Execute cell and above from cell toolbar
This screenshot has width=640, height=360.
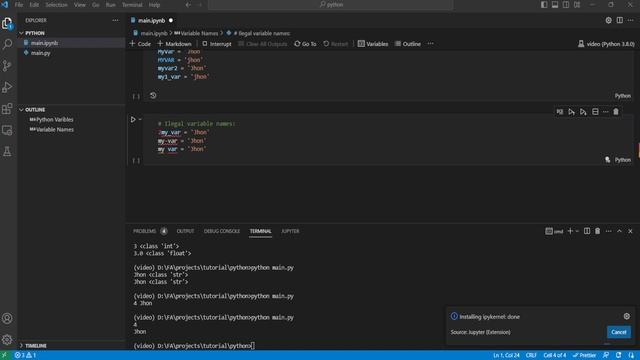(571, 112)
